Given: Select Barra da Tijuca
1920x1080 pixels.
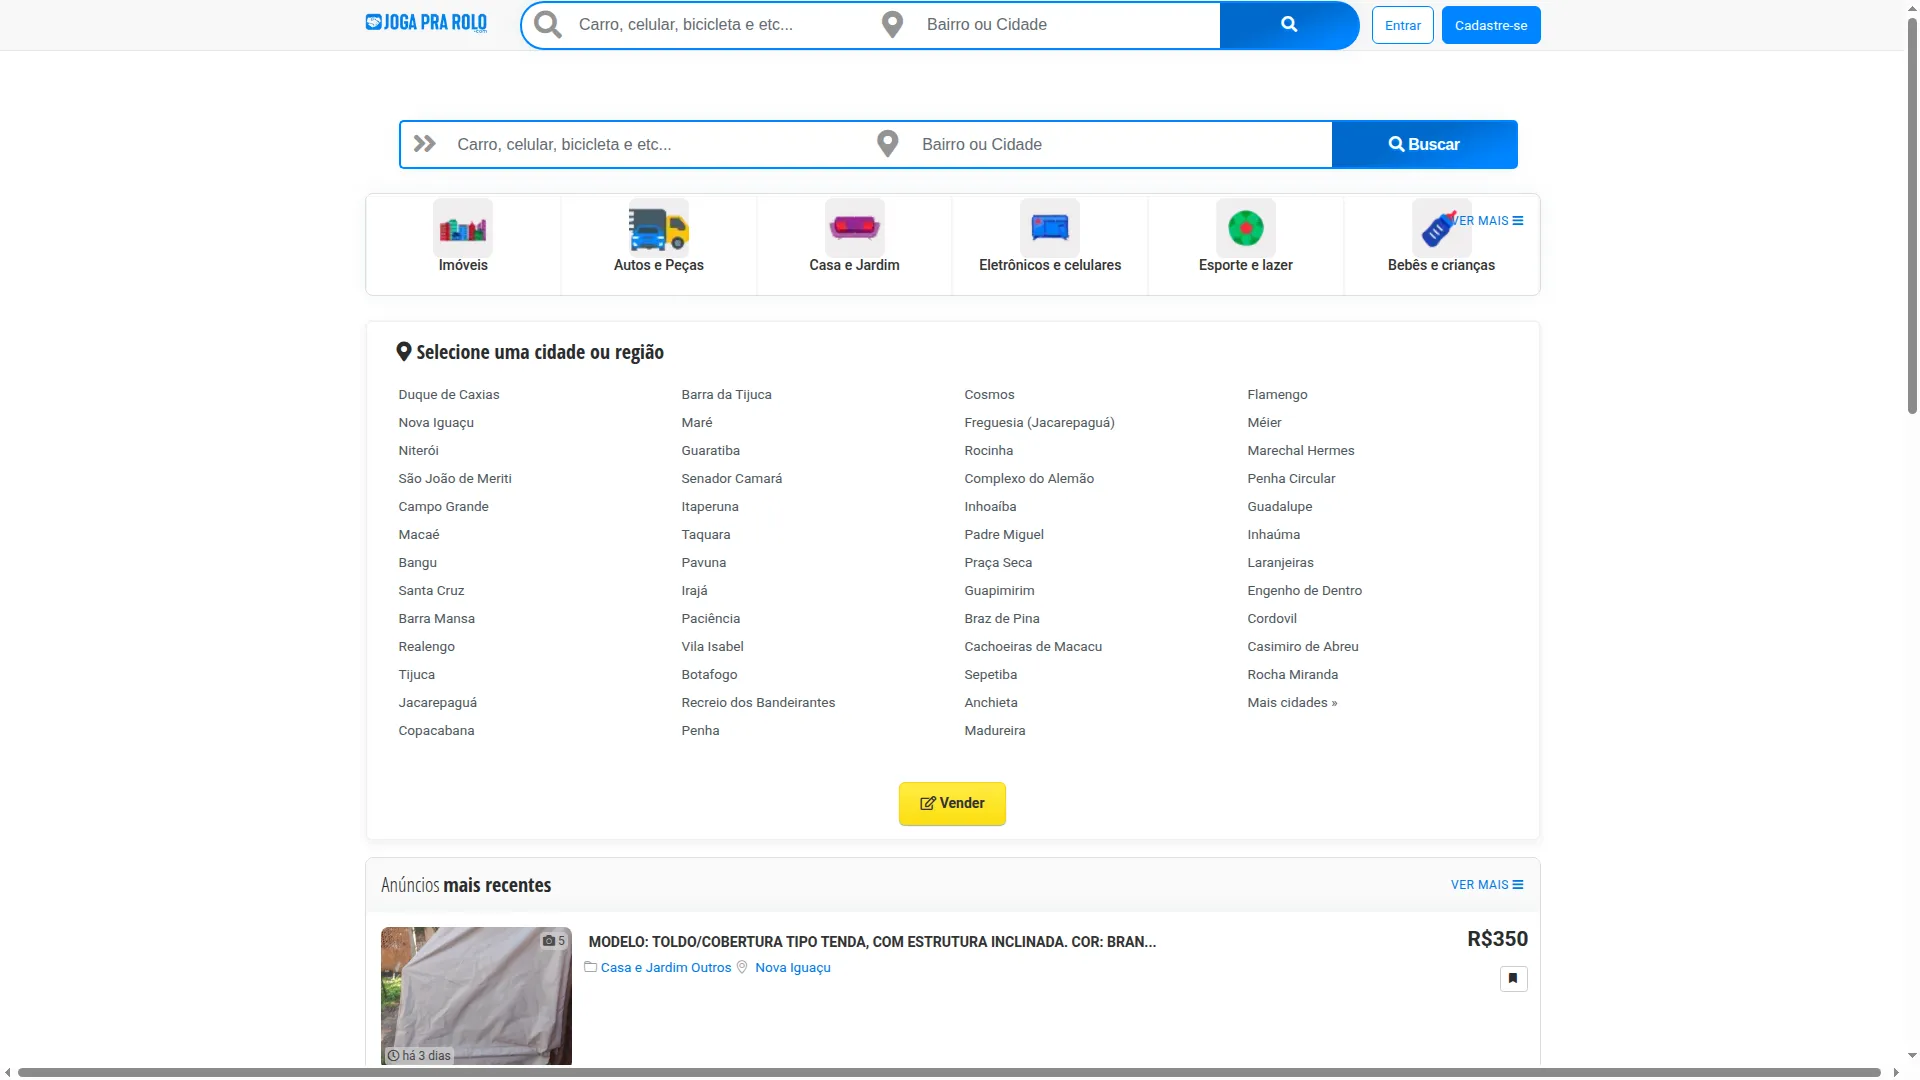Looking at the screenshot, I should point(726,394).
